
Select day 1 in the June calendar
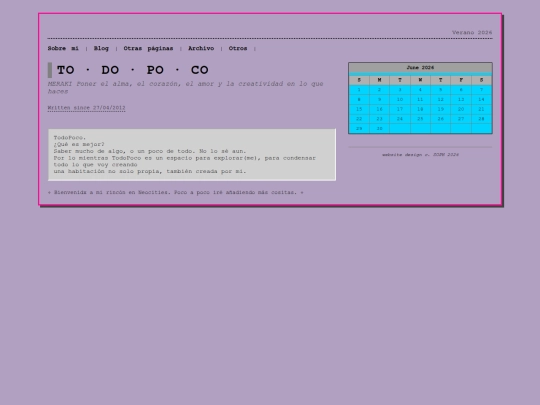pyautogui.click(x=359, y=90)
